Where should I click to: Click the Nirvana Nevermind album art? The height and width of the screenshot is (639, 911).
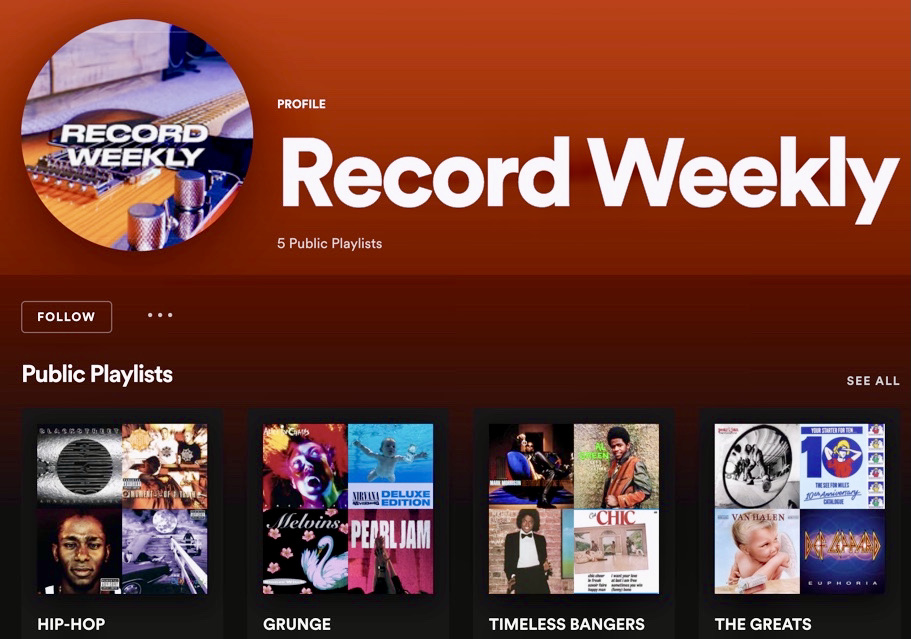pyautogui.click(x=391, y=466)
